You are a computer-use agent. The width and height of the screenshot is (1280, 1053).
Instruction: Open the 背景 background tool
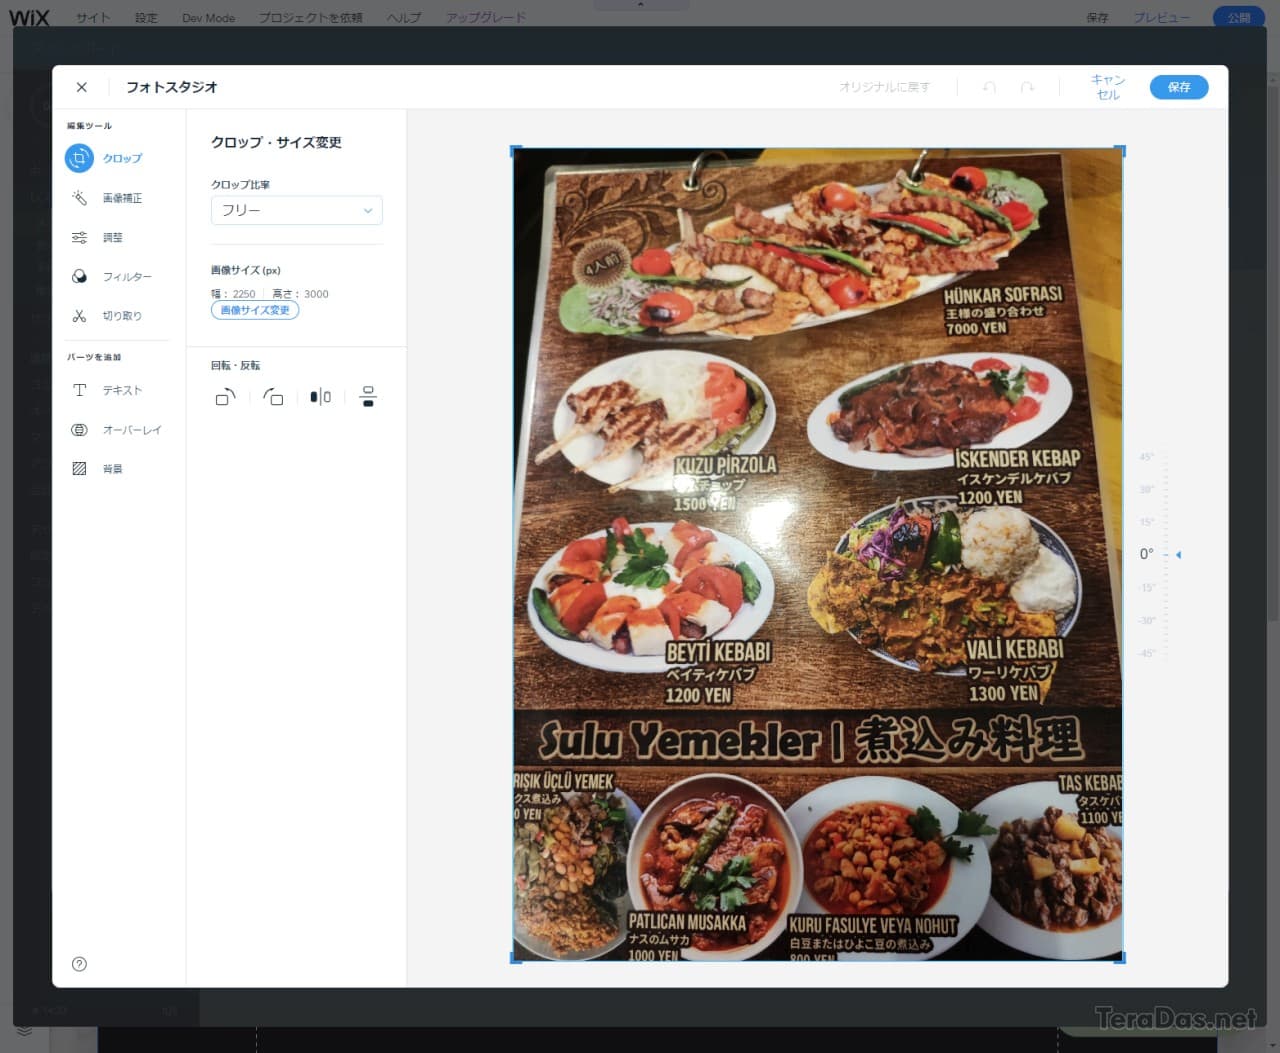point(96,469)
